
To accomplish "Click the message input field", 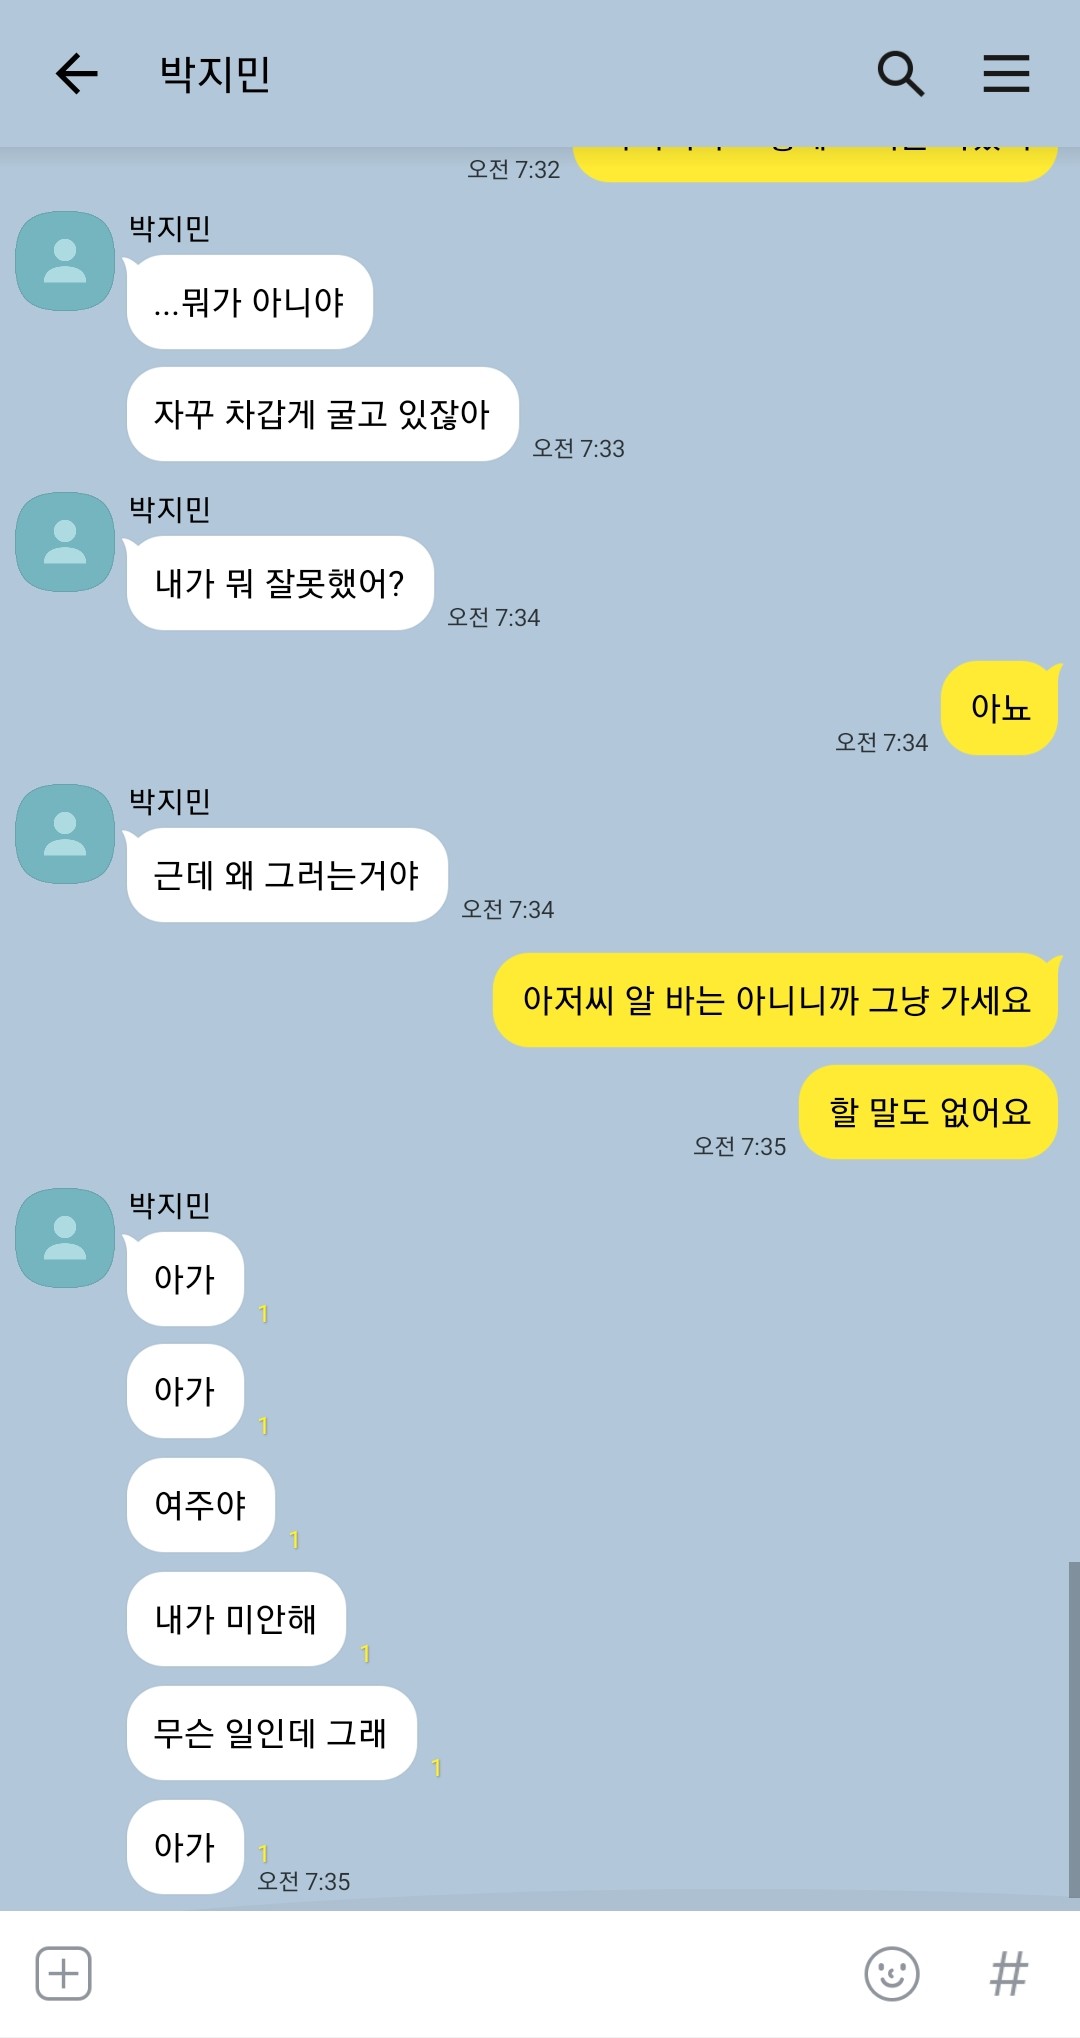I will [475, 1973].
